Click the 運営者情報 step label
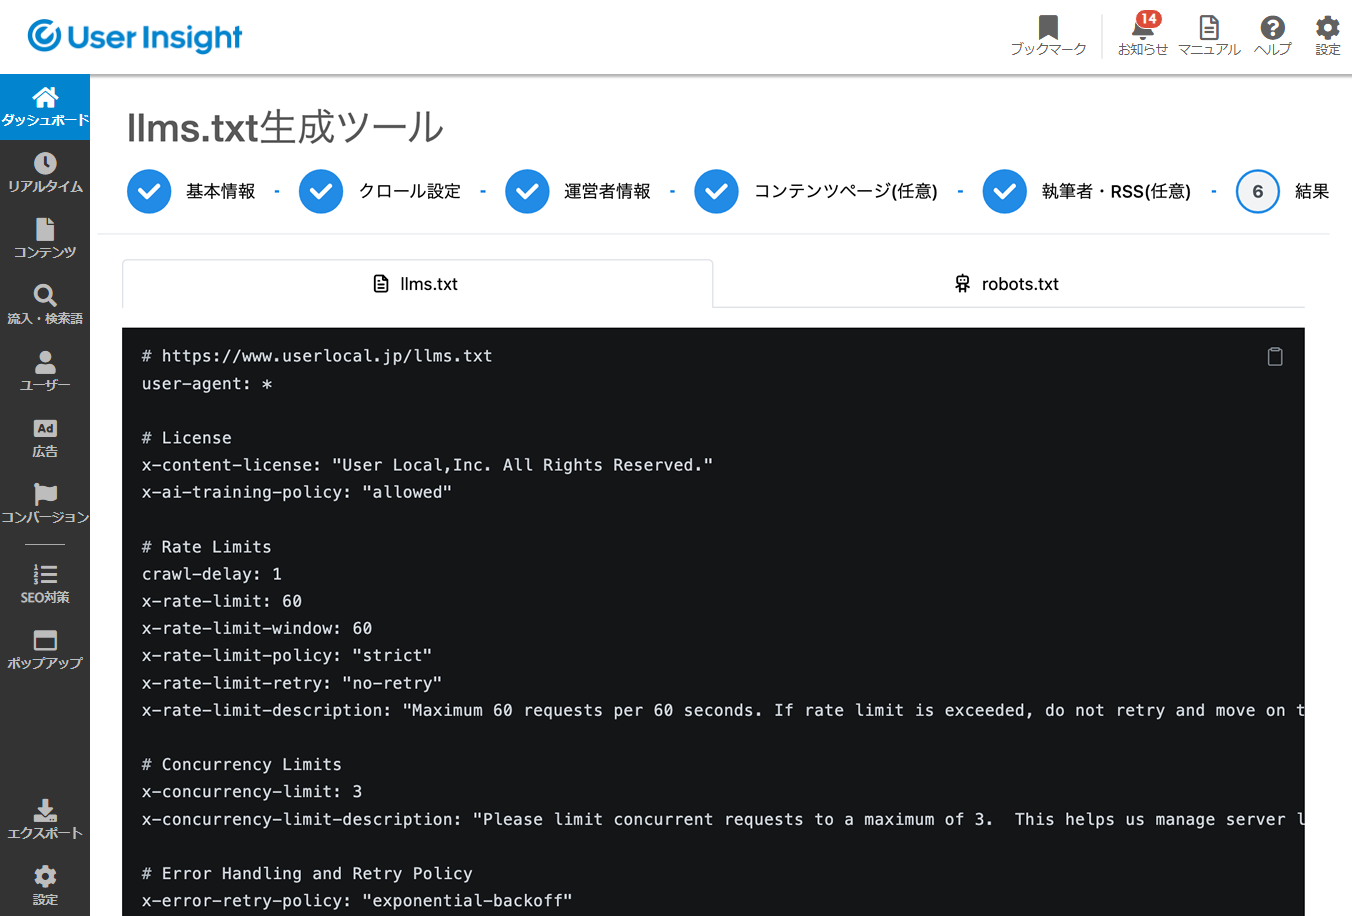1352x916 pixels. click(607, 191)
